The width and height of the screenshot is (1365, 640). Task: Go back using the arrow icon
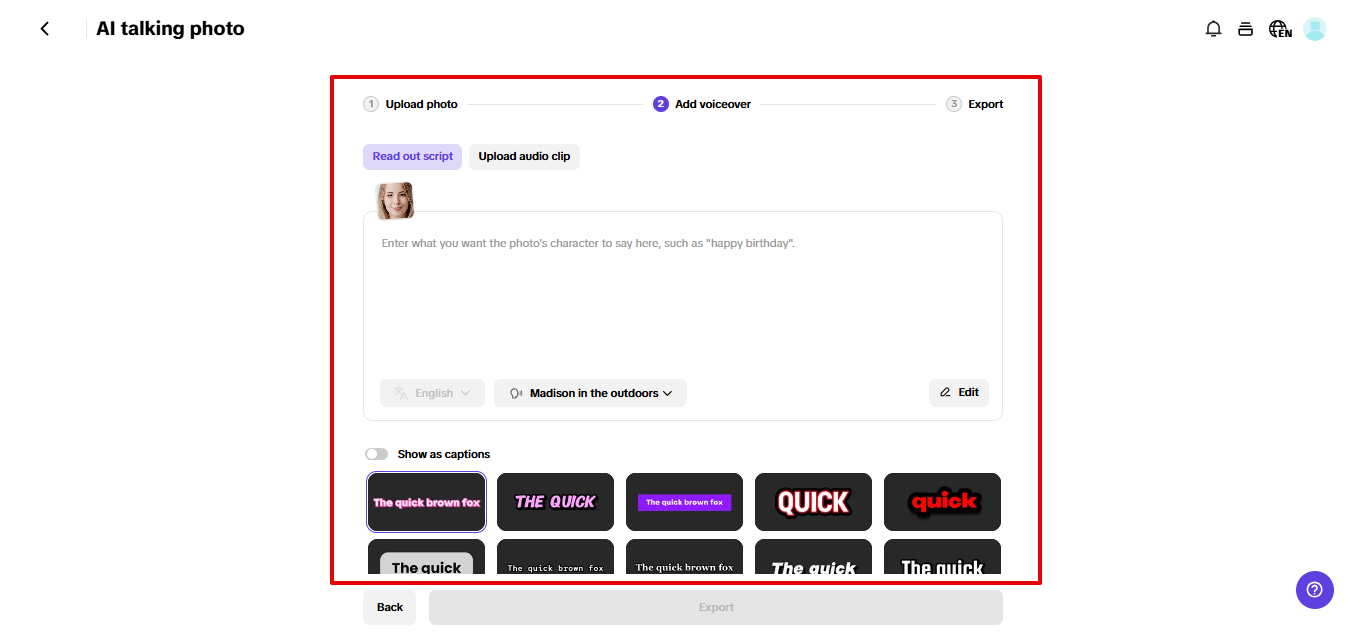click(45, 29)
